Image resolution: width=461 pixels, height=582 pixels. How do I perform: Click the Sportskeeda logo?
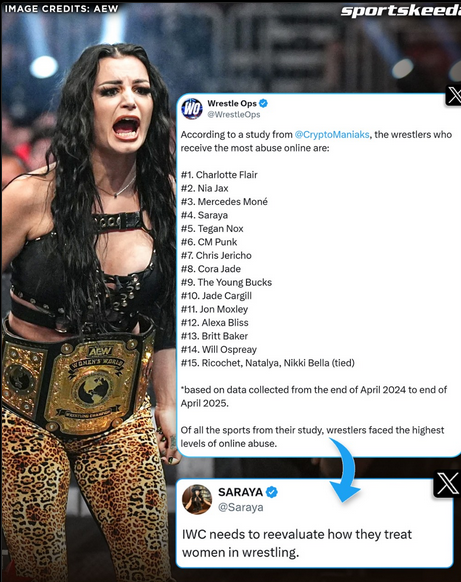point(401,11)
